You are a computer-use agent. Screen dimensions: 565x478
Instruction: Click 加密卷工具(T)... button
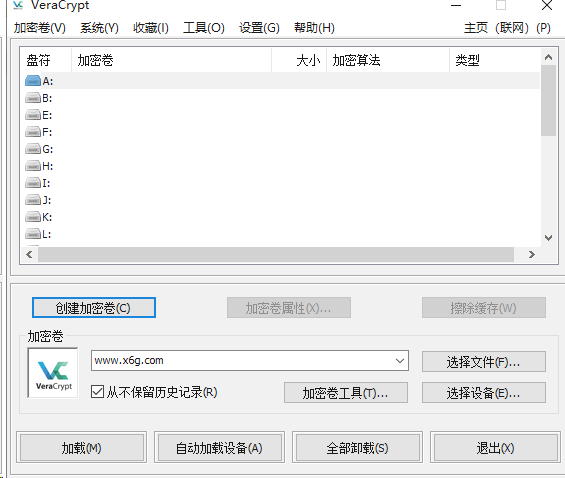[346, 393]
